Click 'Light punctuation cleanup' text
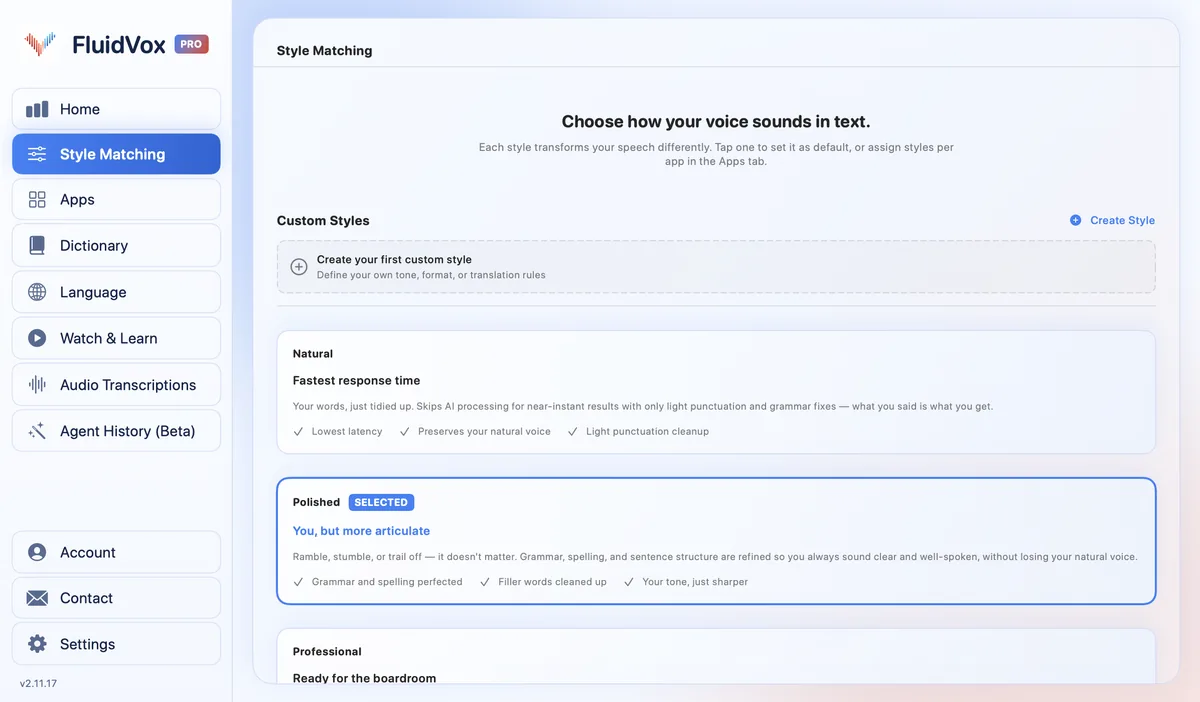Screen dimensions: 1200x702 click(647, 431)
